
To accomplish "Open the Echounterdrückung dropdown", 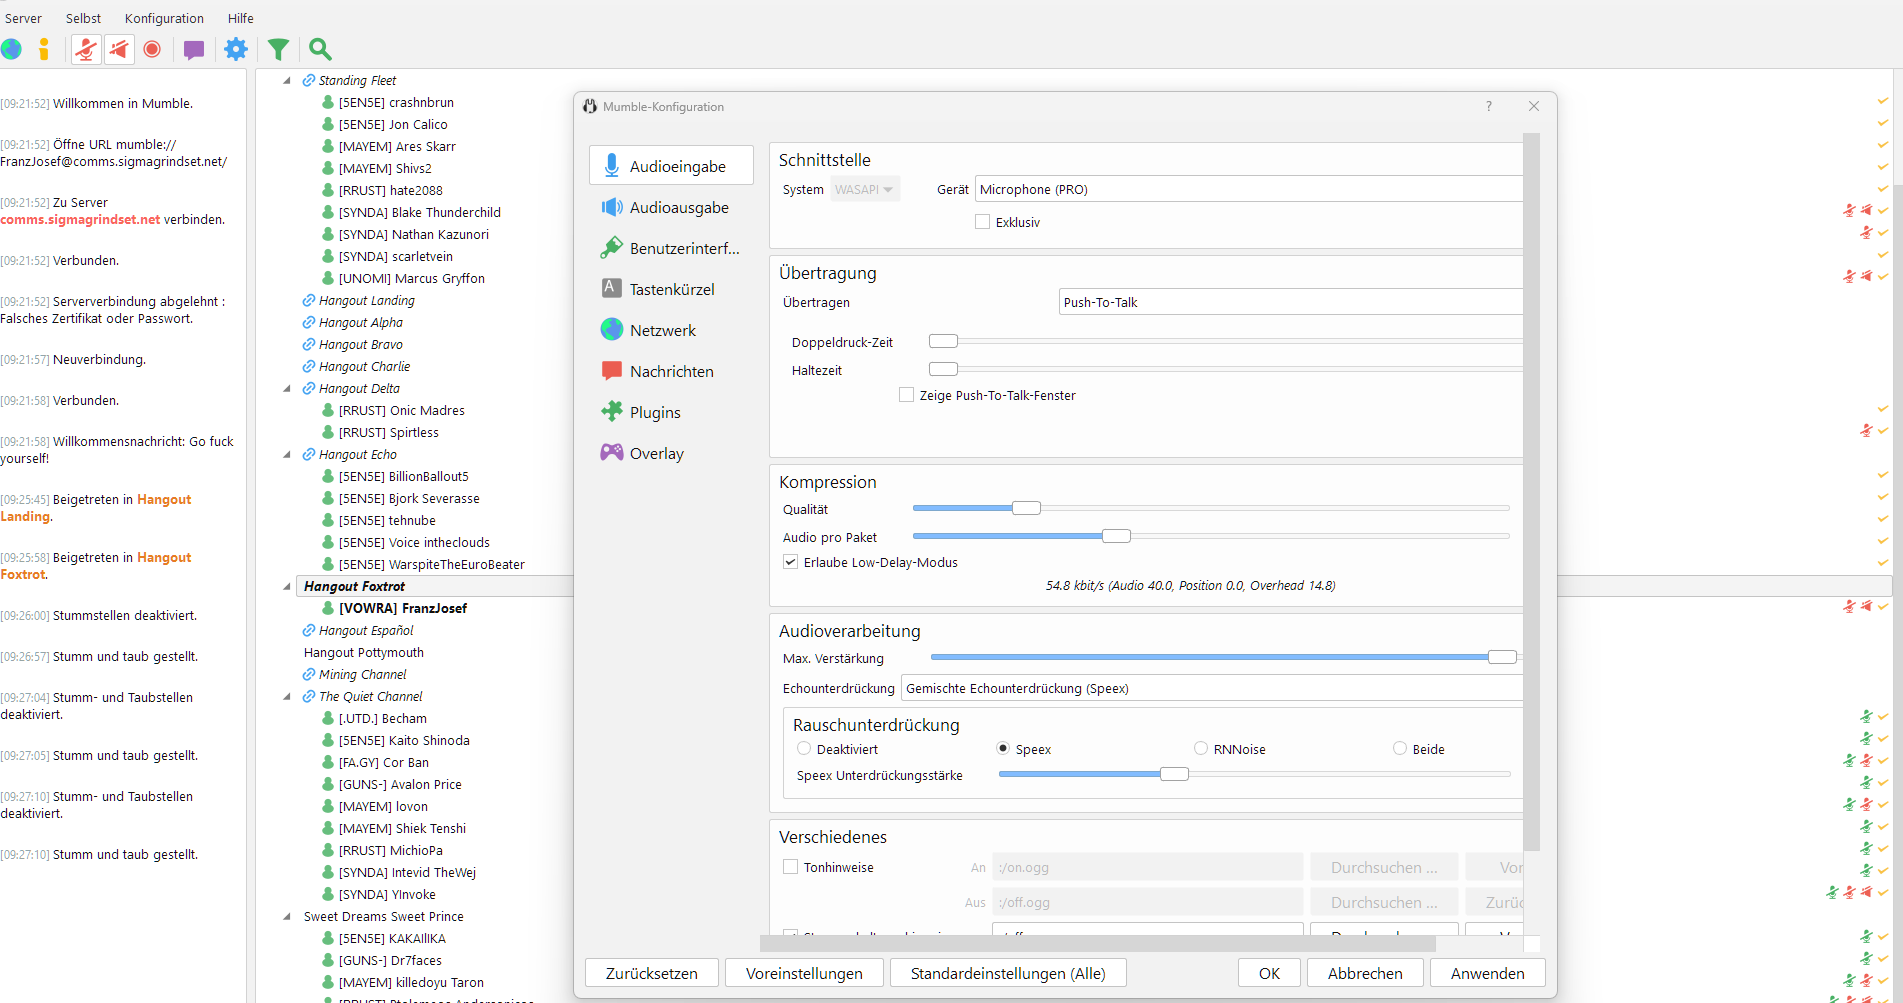I will pos(1212,688).
